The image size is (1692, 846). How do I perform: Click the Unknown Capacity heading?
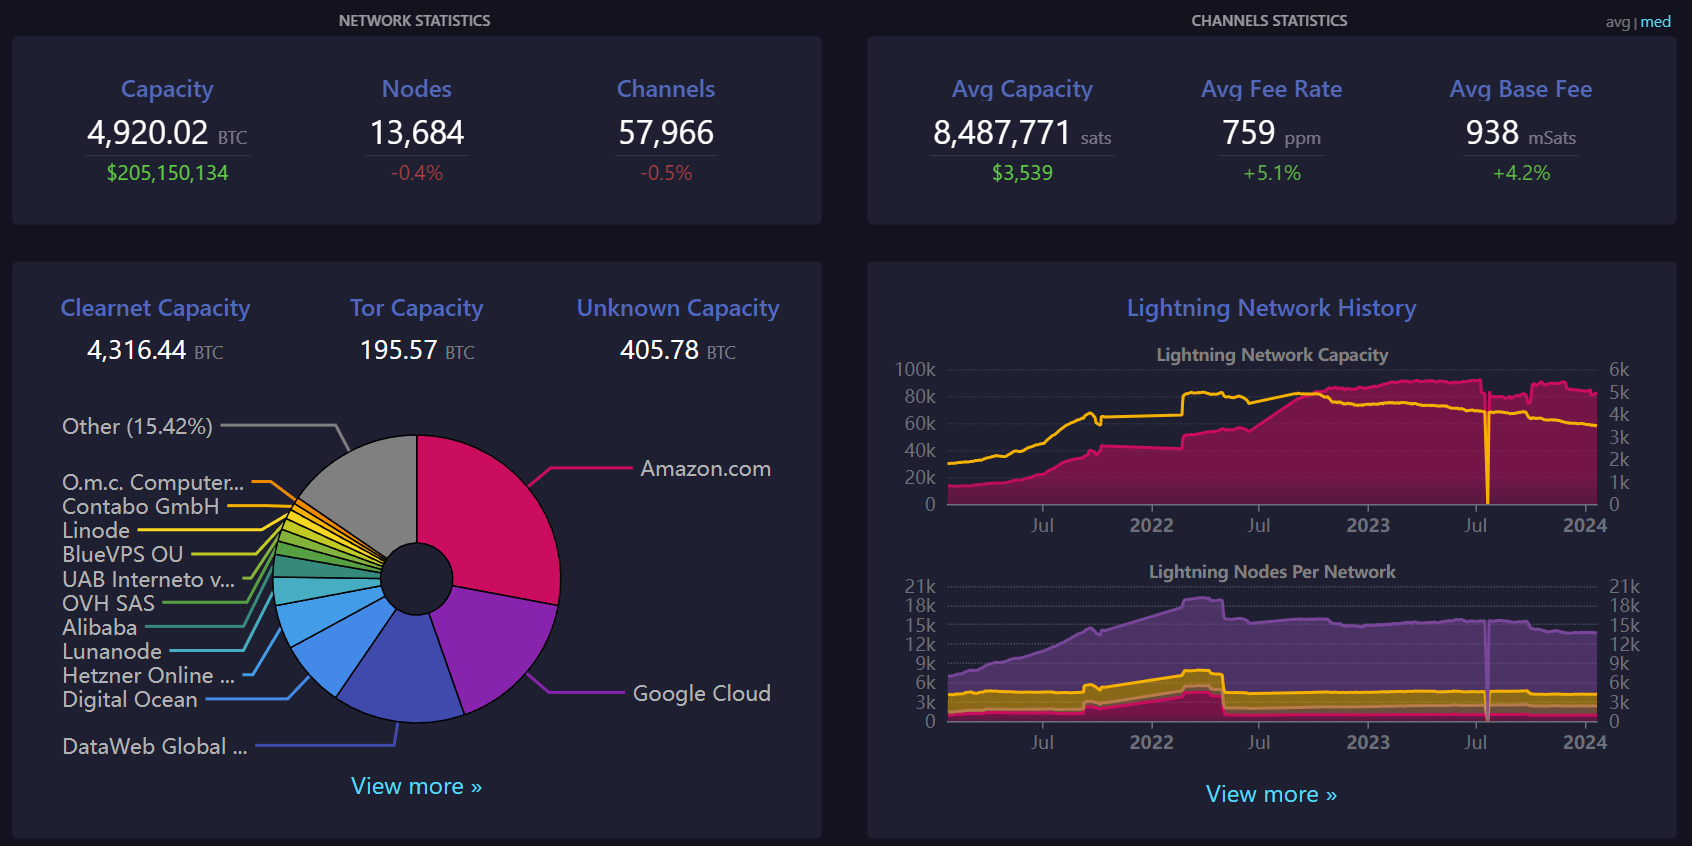(678, 308)
